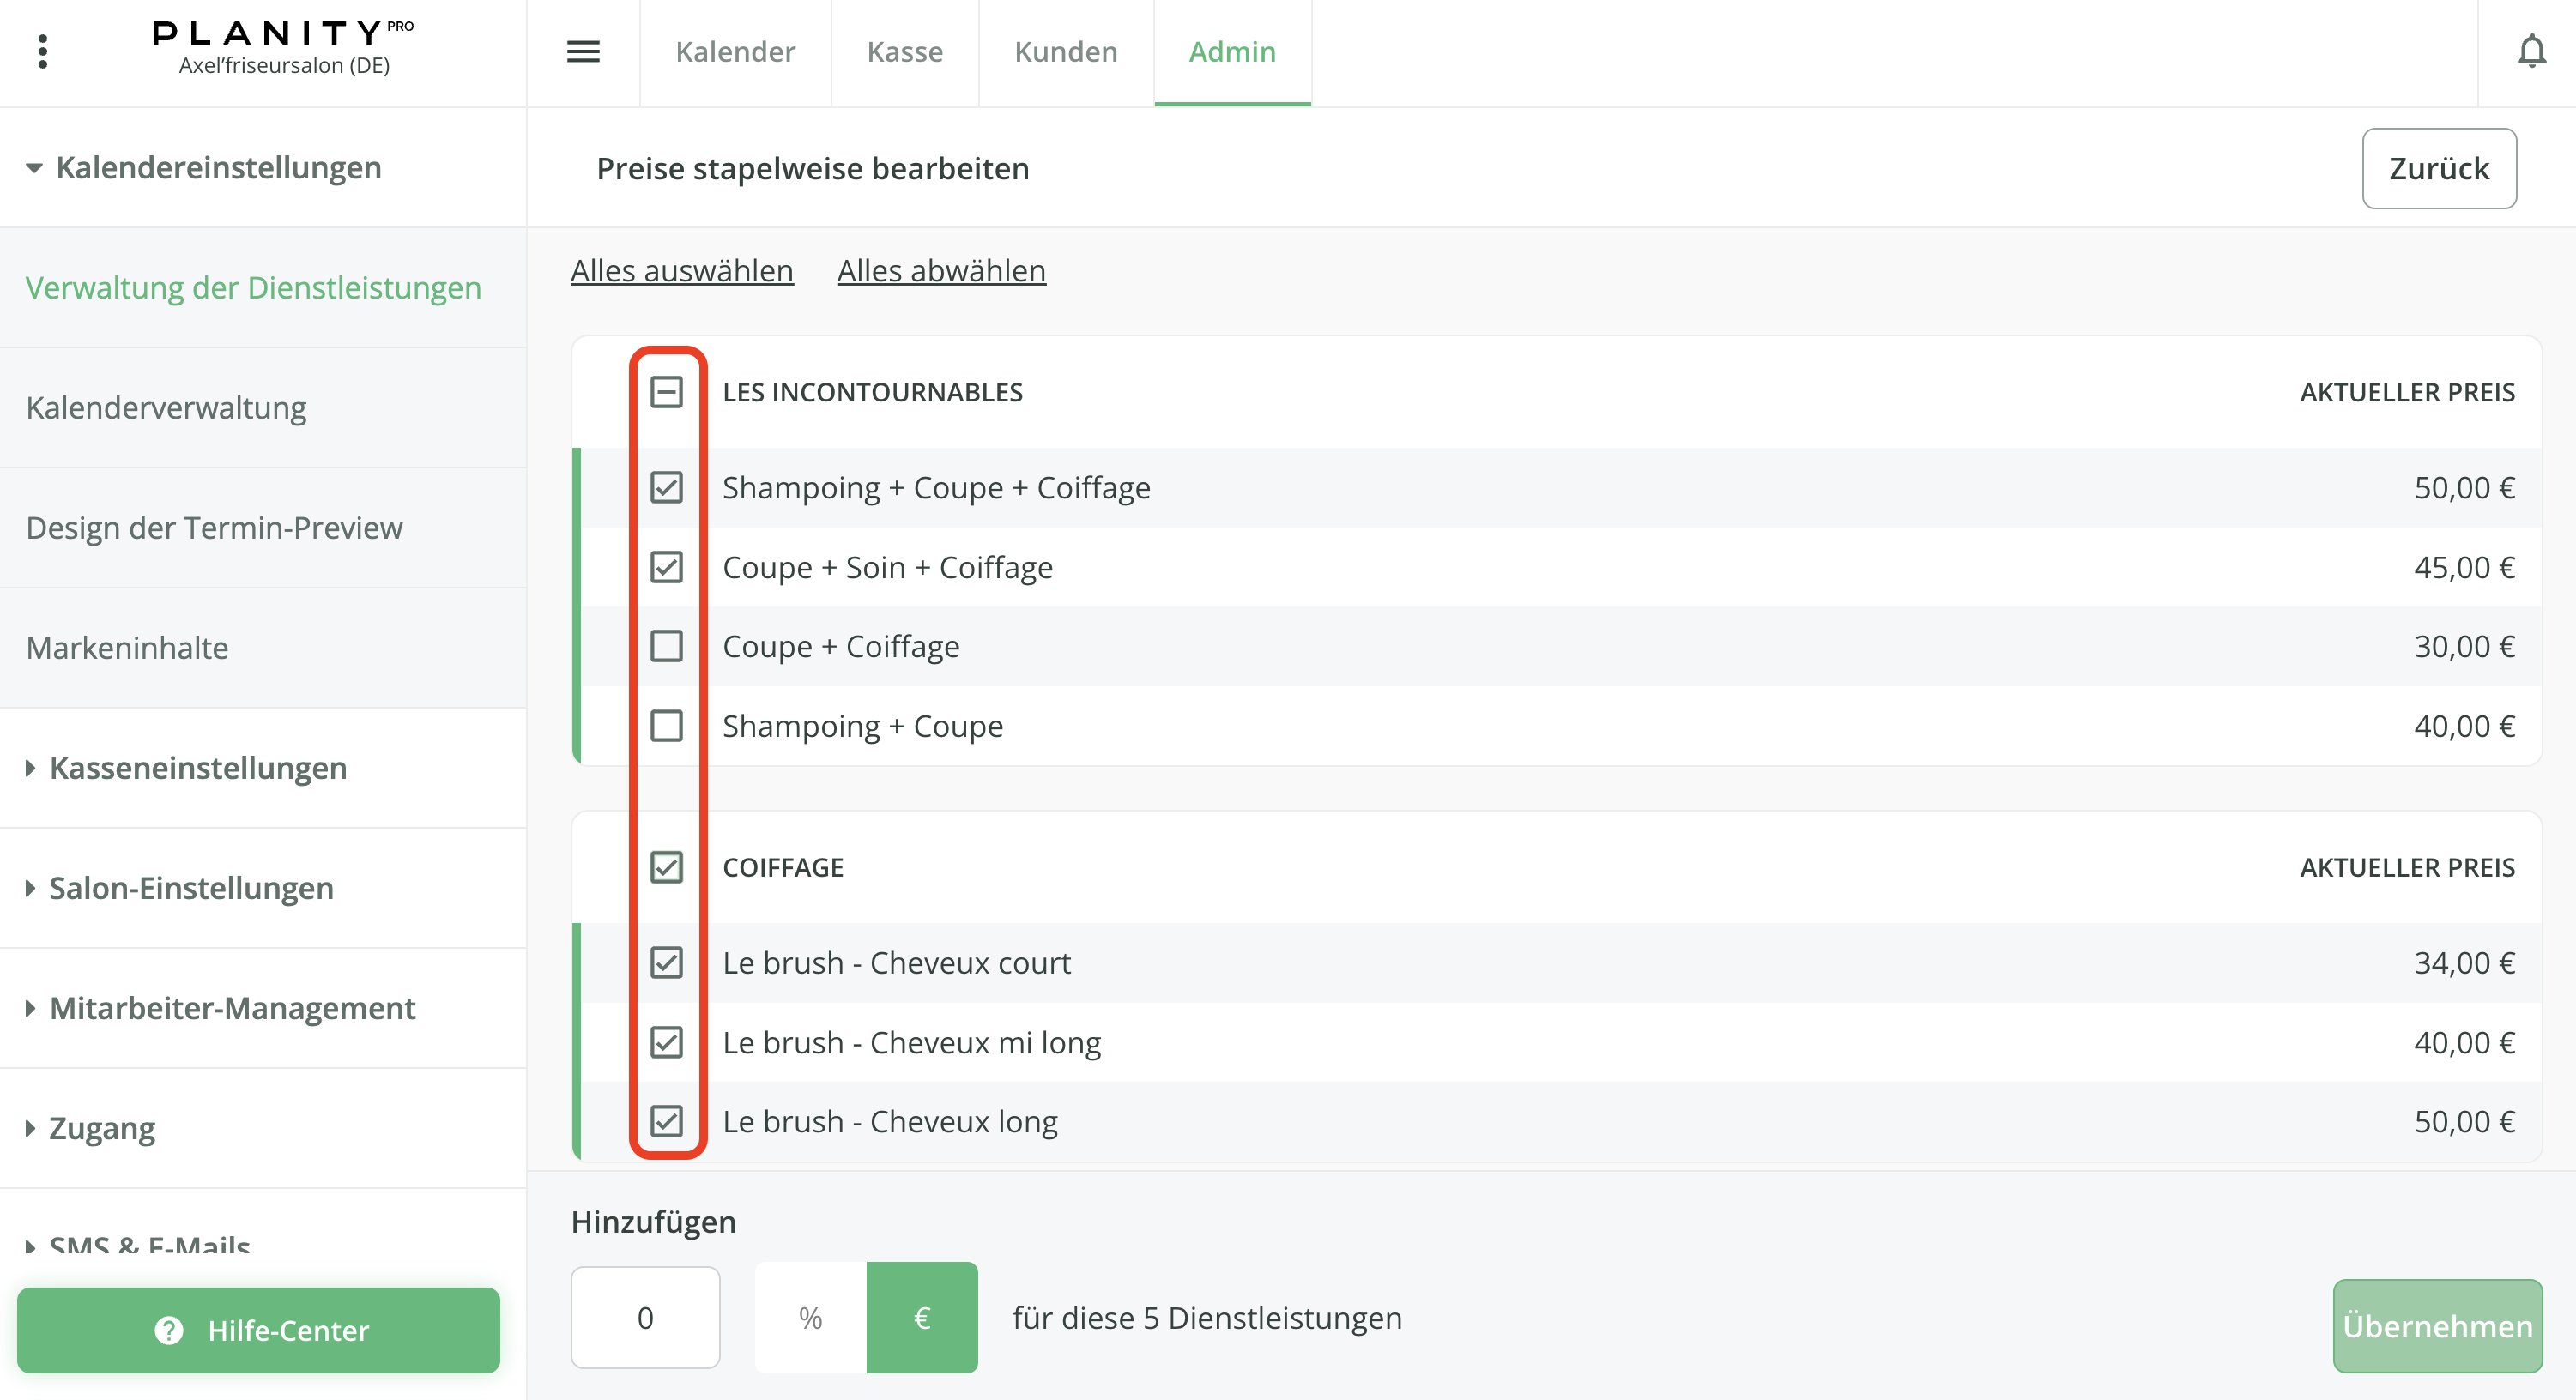Enable the Shampoing + Coupe checkbox
The width and height of the screenshot is (2576, 1400).
coord(666,725)
